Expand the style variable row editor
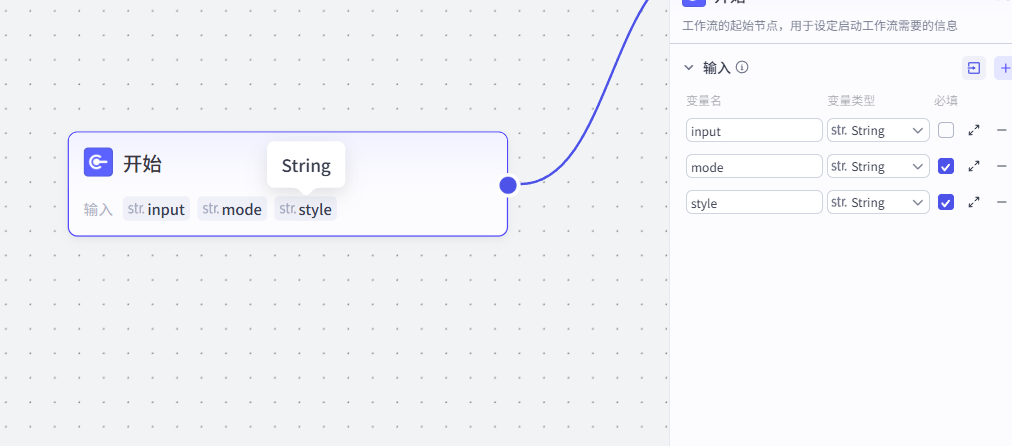Viewport: 1012px width, 446px height. tap(973, 202)
